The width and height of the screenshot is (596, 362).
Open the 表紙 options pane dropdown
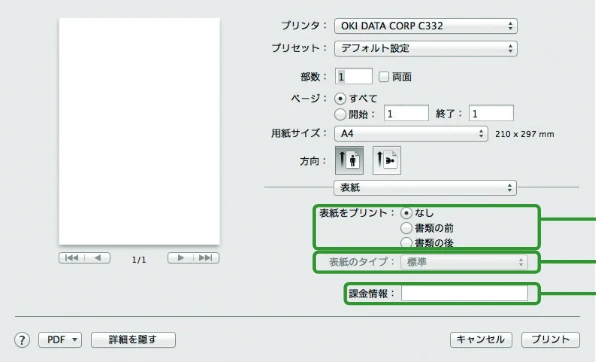pos(425,188)
